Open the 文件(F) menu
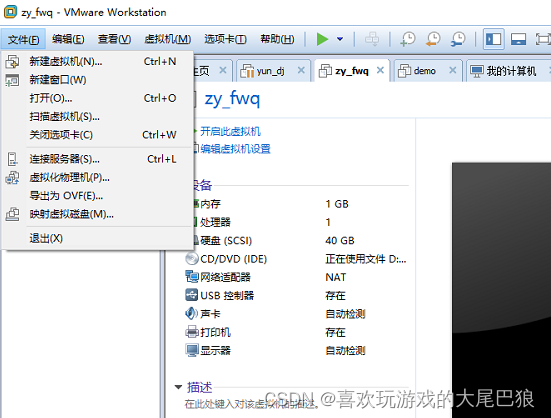This screenshot has width=551, height=418. pos(24,39)
